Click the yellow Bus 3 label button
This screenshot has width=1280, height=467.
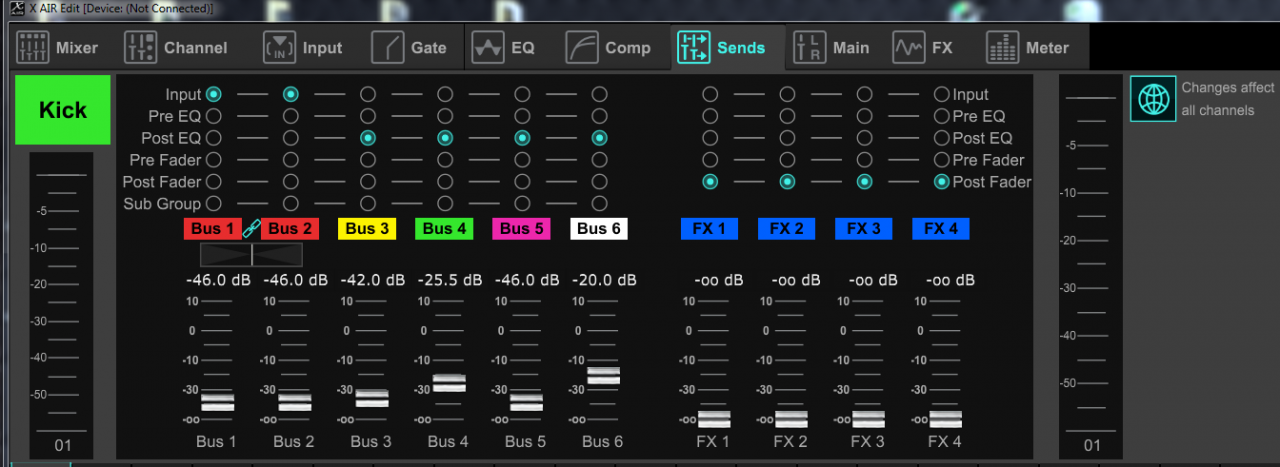(x=367, y=229)
